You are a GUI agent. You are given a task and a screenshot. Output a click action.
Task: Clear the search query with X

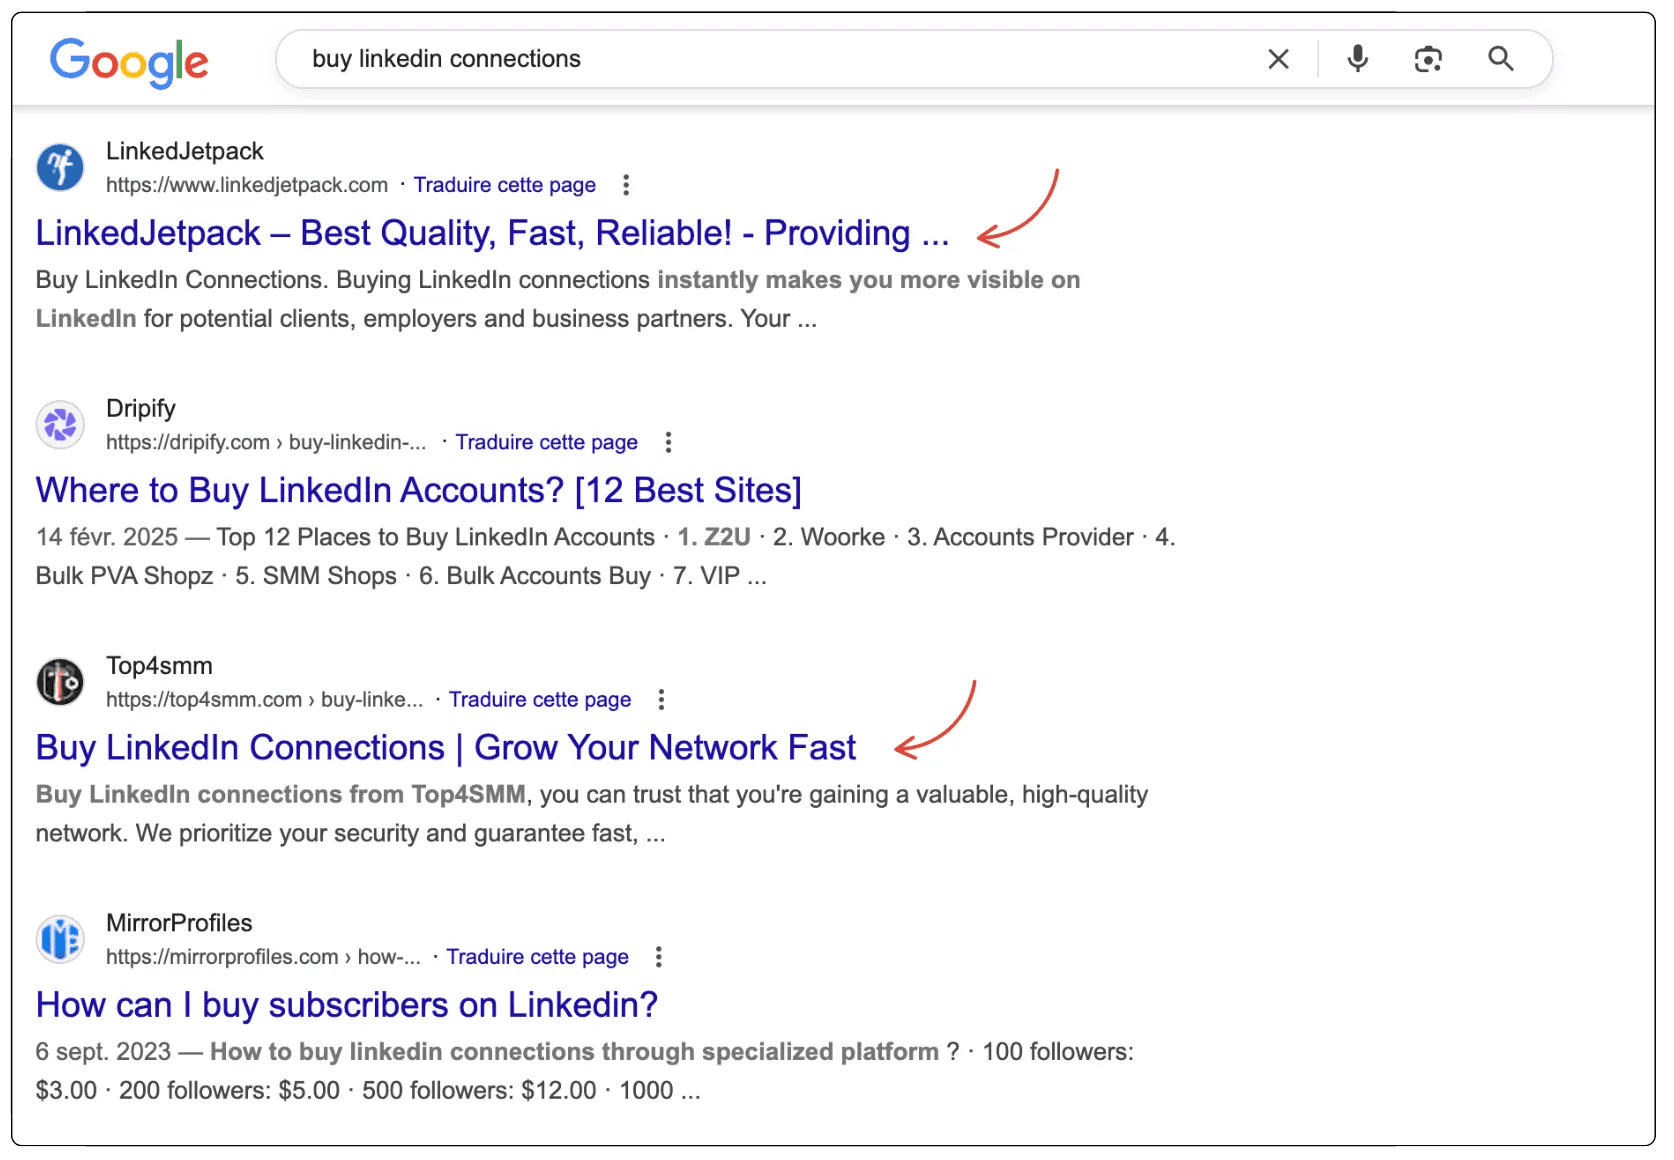coord(1278,59)
